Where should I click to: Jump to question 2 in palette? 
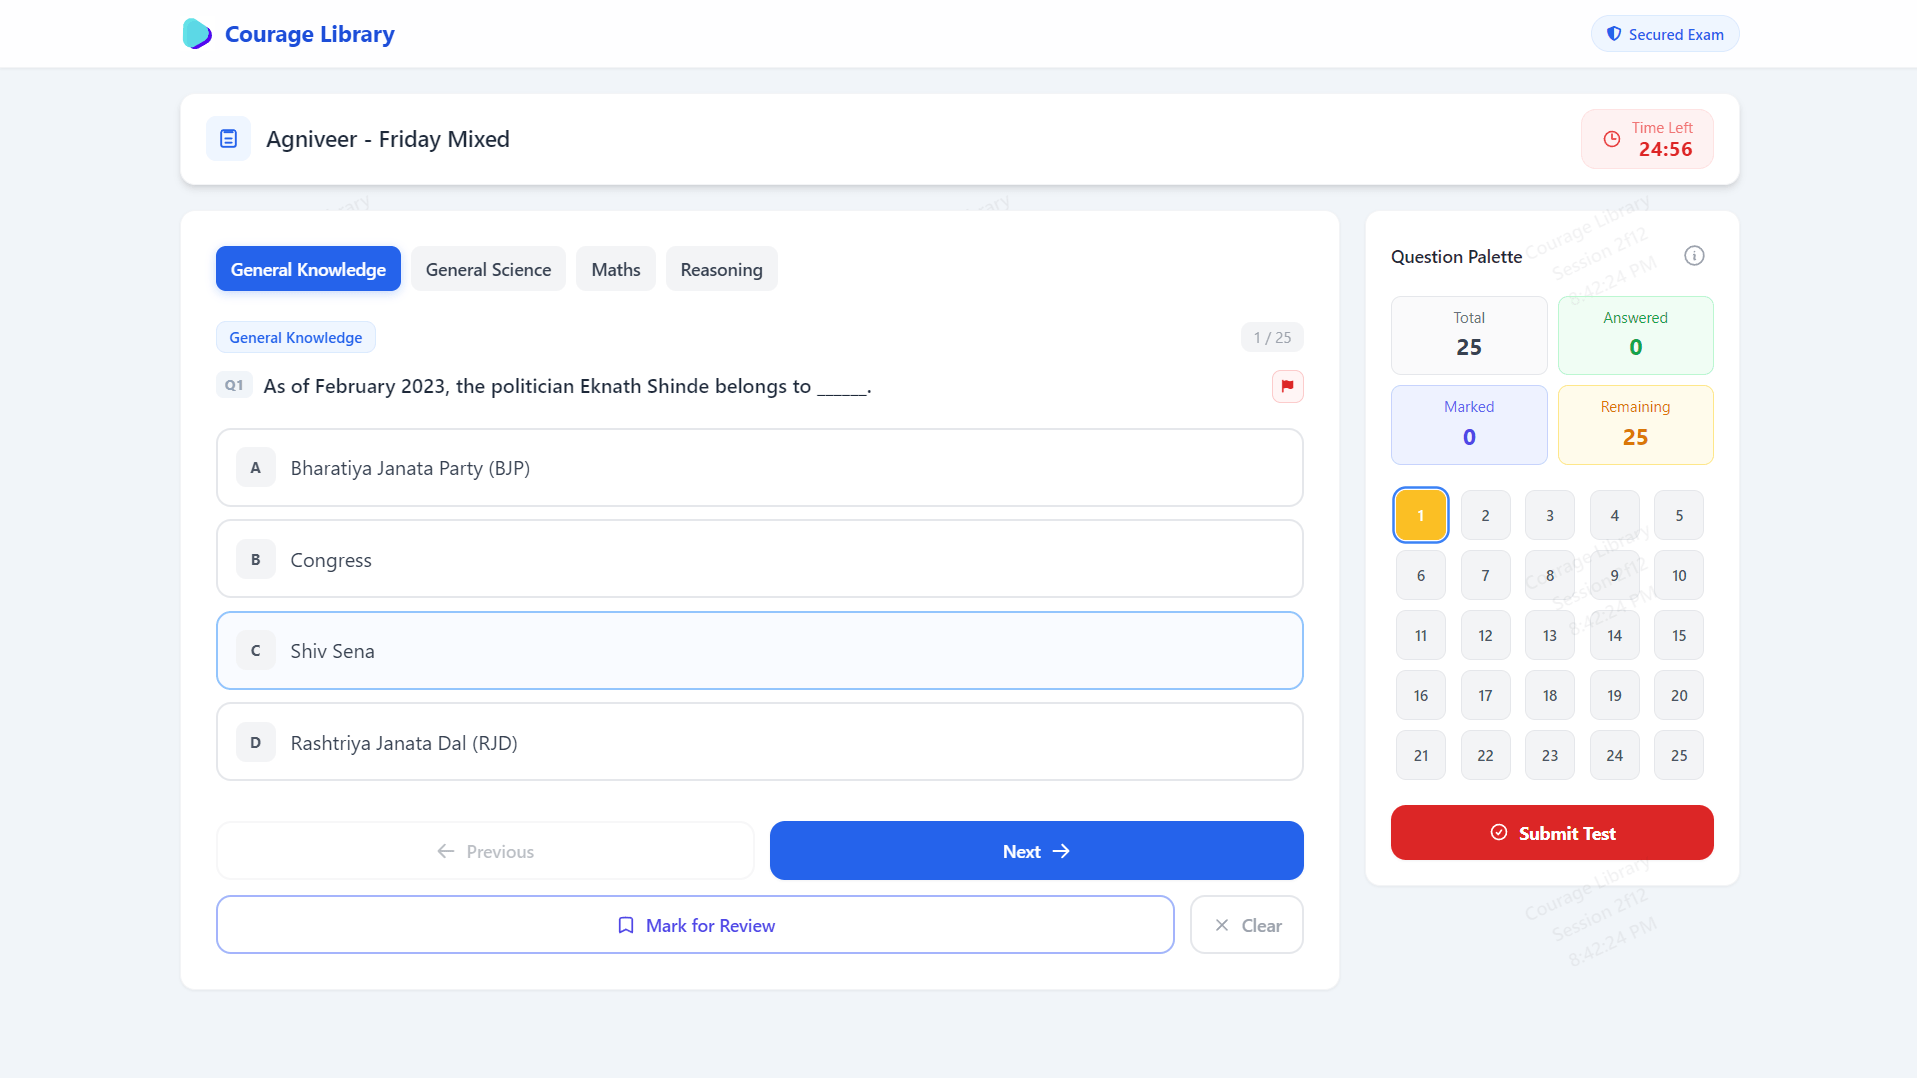tap(1485, 516)
